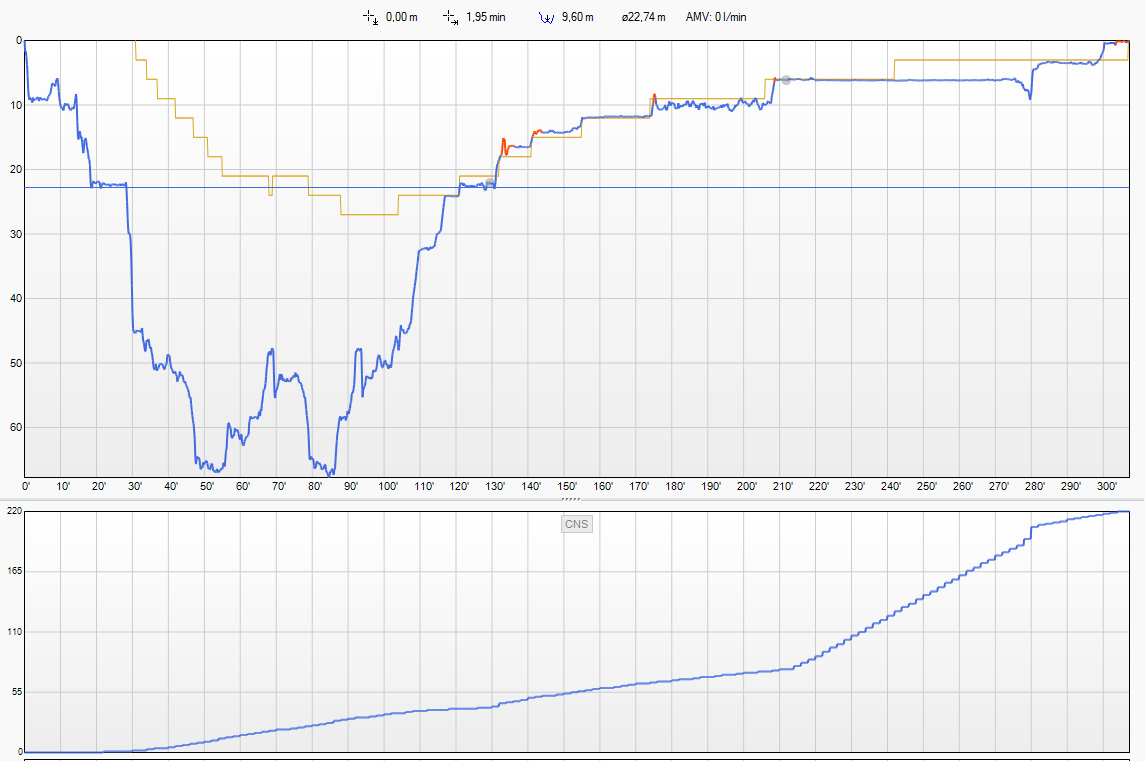Click the cursor time crosshair icon
This screenshot has width=1145, height=761.
(451, 17)
